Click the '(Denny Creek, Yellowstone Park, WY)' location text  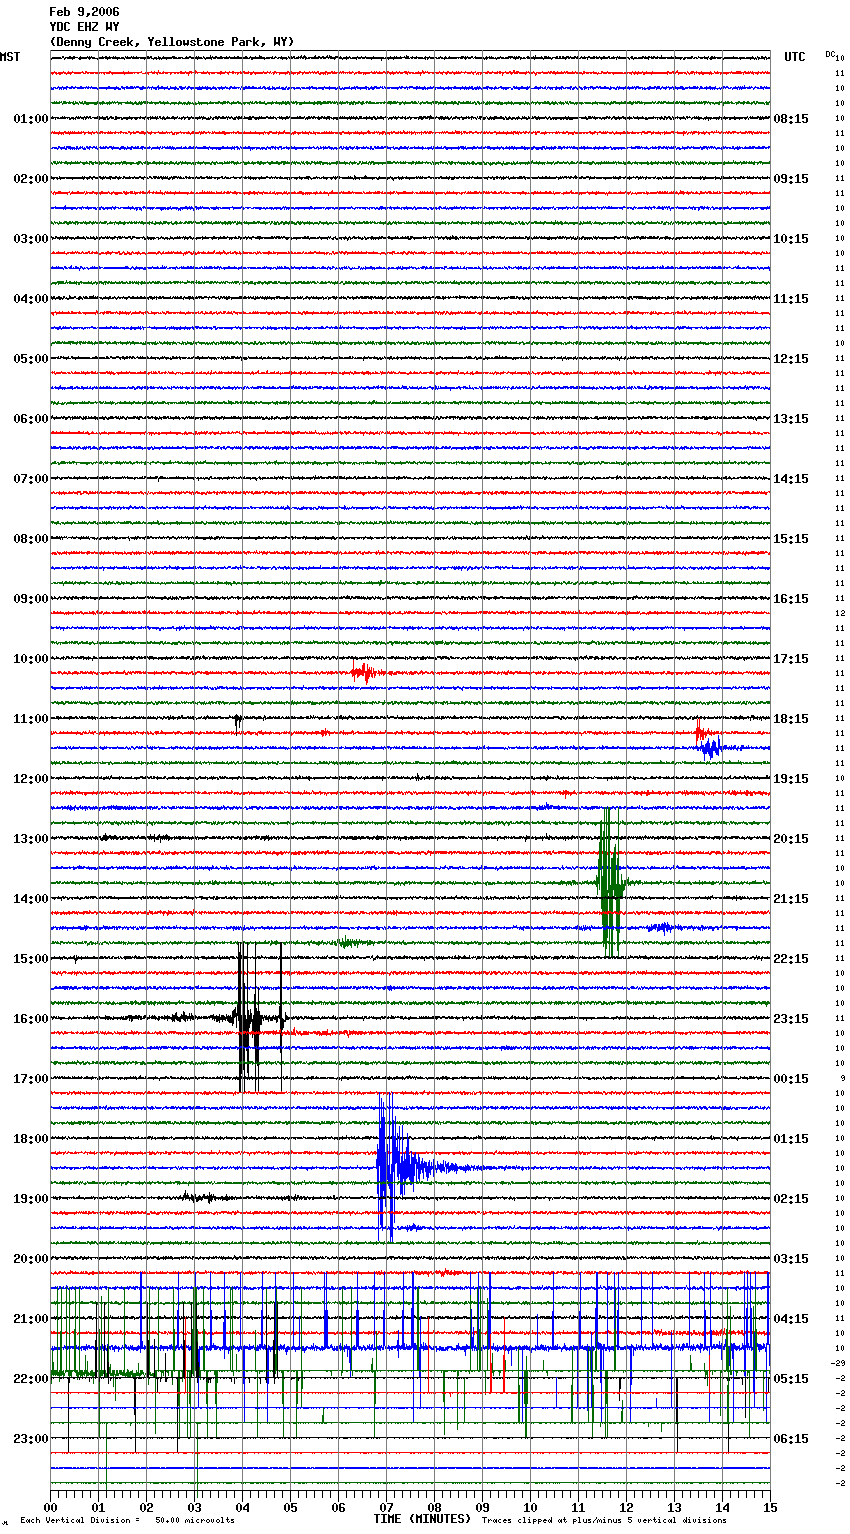172,42
